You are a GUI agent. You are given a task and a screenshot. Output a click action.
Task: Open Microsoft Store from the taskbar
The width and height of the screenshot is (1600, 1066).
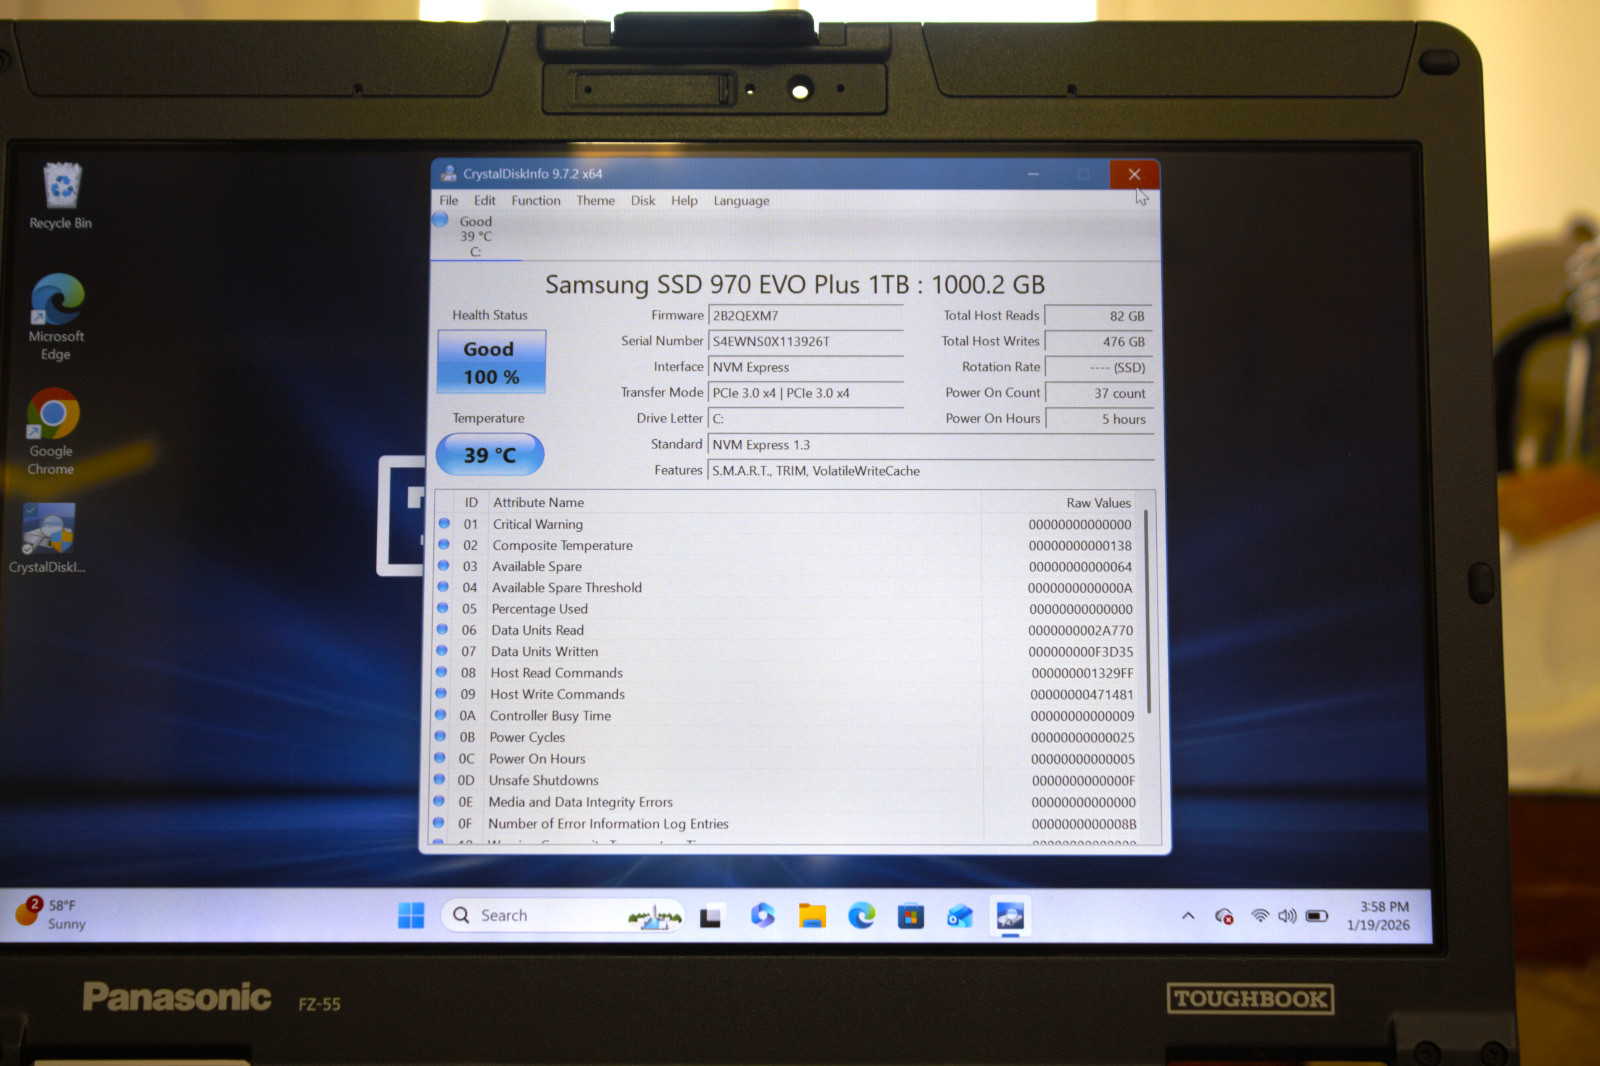tap(911, 915)
